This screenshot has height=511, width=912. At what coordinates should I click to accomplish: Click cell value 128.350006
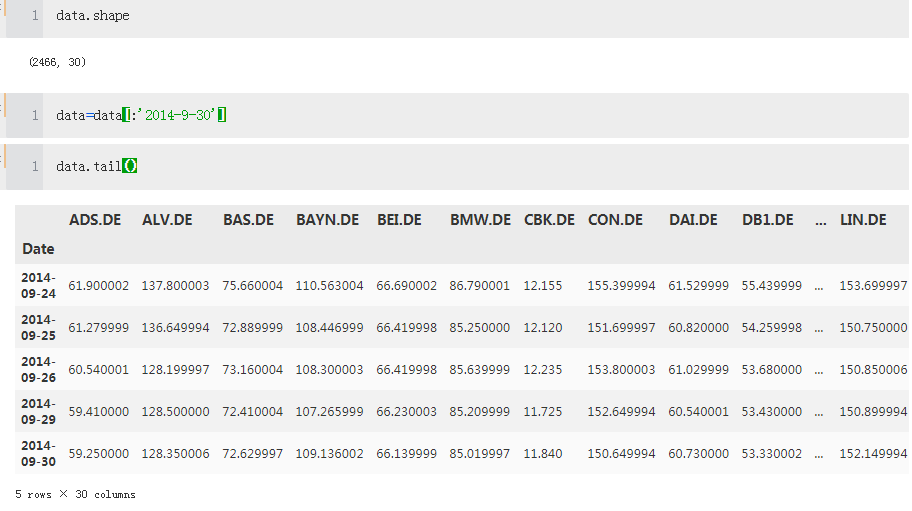[x=175, y=453]
